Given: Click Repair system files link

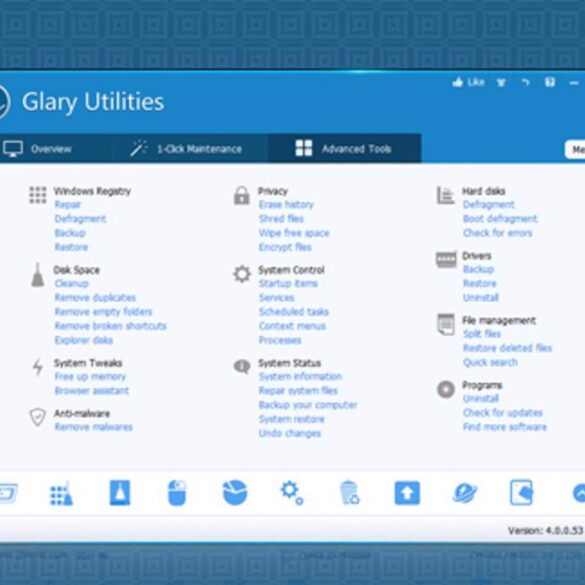Looking at the screenshot, I should click(x=298, y=391).
